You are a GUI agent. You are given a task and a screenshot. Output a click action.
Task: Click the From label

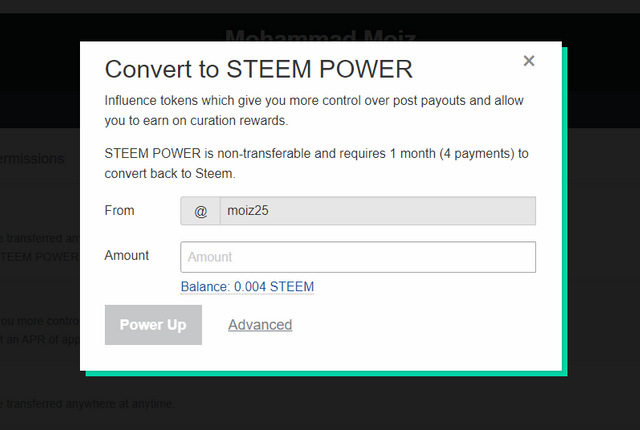[x=119, y=210]
